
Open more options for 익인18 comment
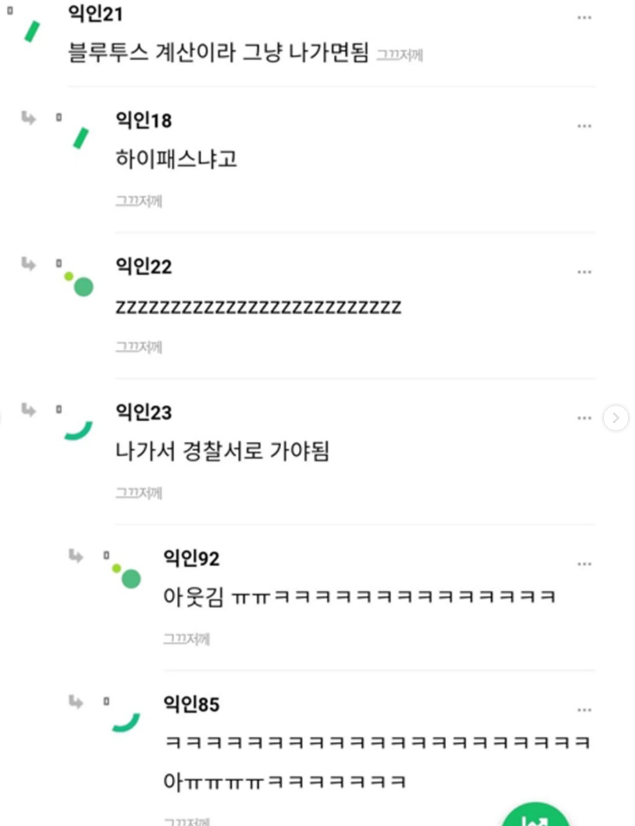(x=584, y=126)
